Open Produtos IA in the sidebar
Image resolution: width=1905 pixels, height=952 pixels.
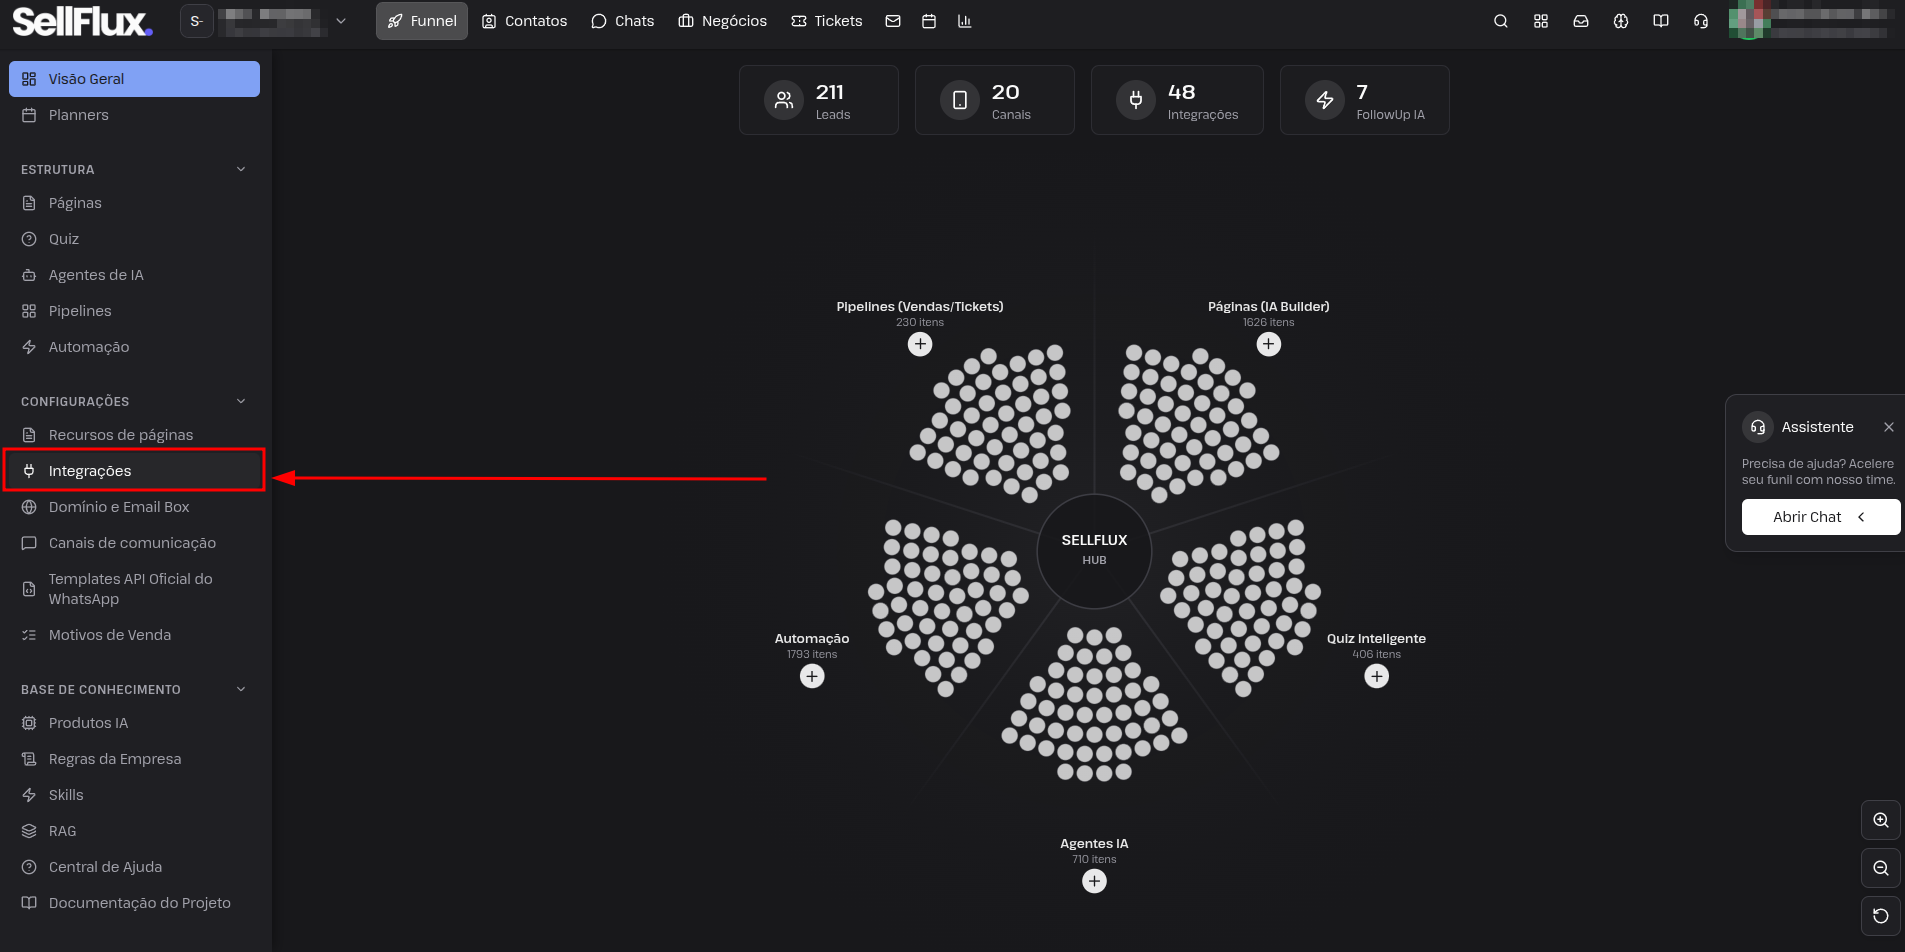point(134,723)
